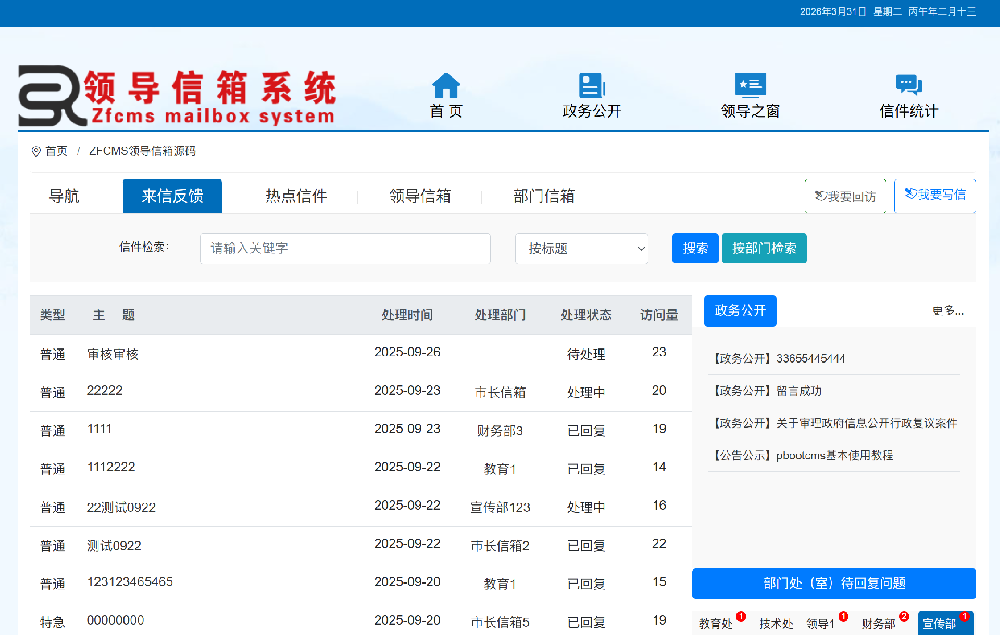Click the 信件检索 keyword input field
Image resolution: width=1000 pixels, height=635 pixels.
tap(345, 248)
